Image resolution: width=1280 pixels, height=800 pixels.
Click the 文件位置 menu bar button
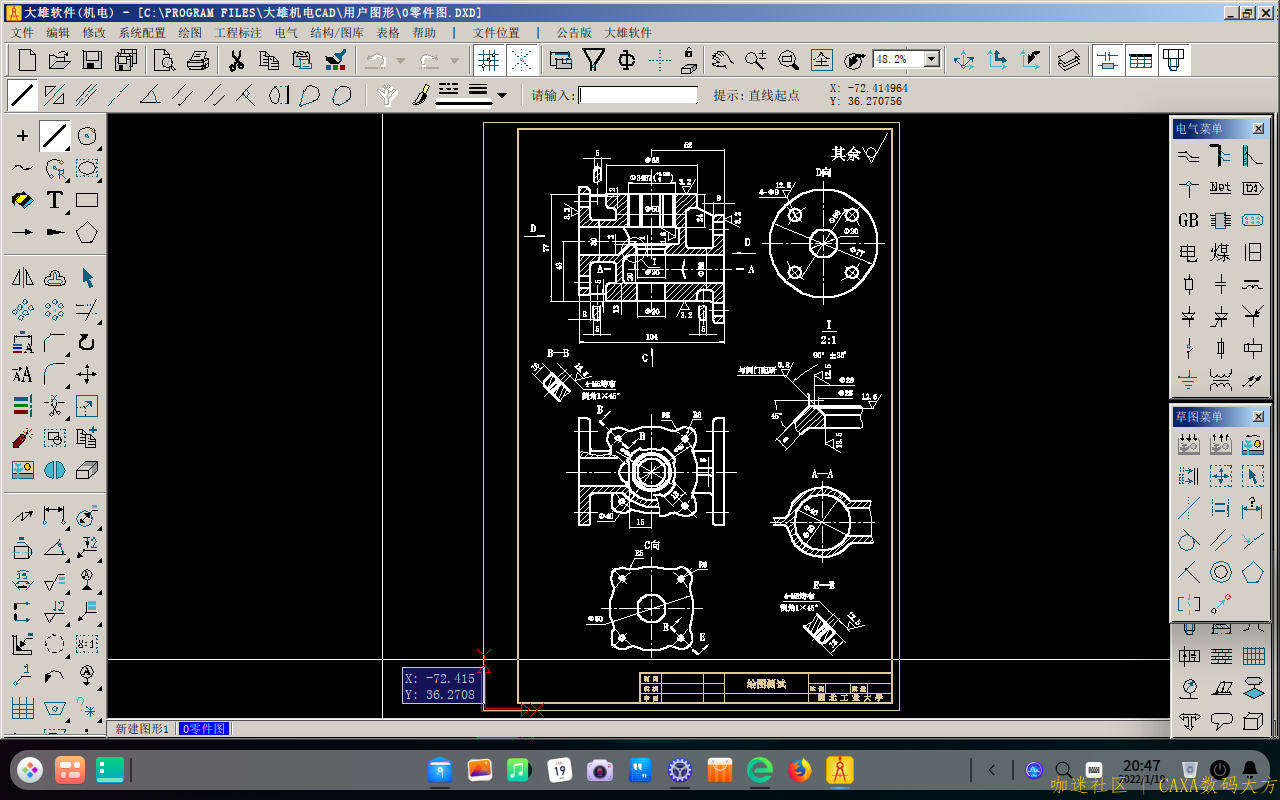click(x=496, y=33)
